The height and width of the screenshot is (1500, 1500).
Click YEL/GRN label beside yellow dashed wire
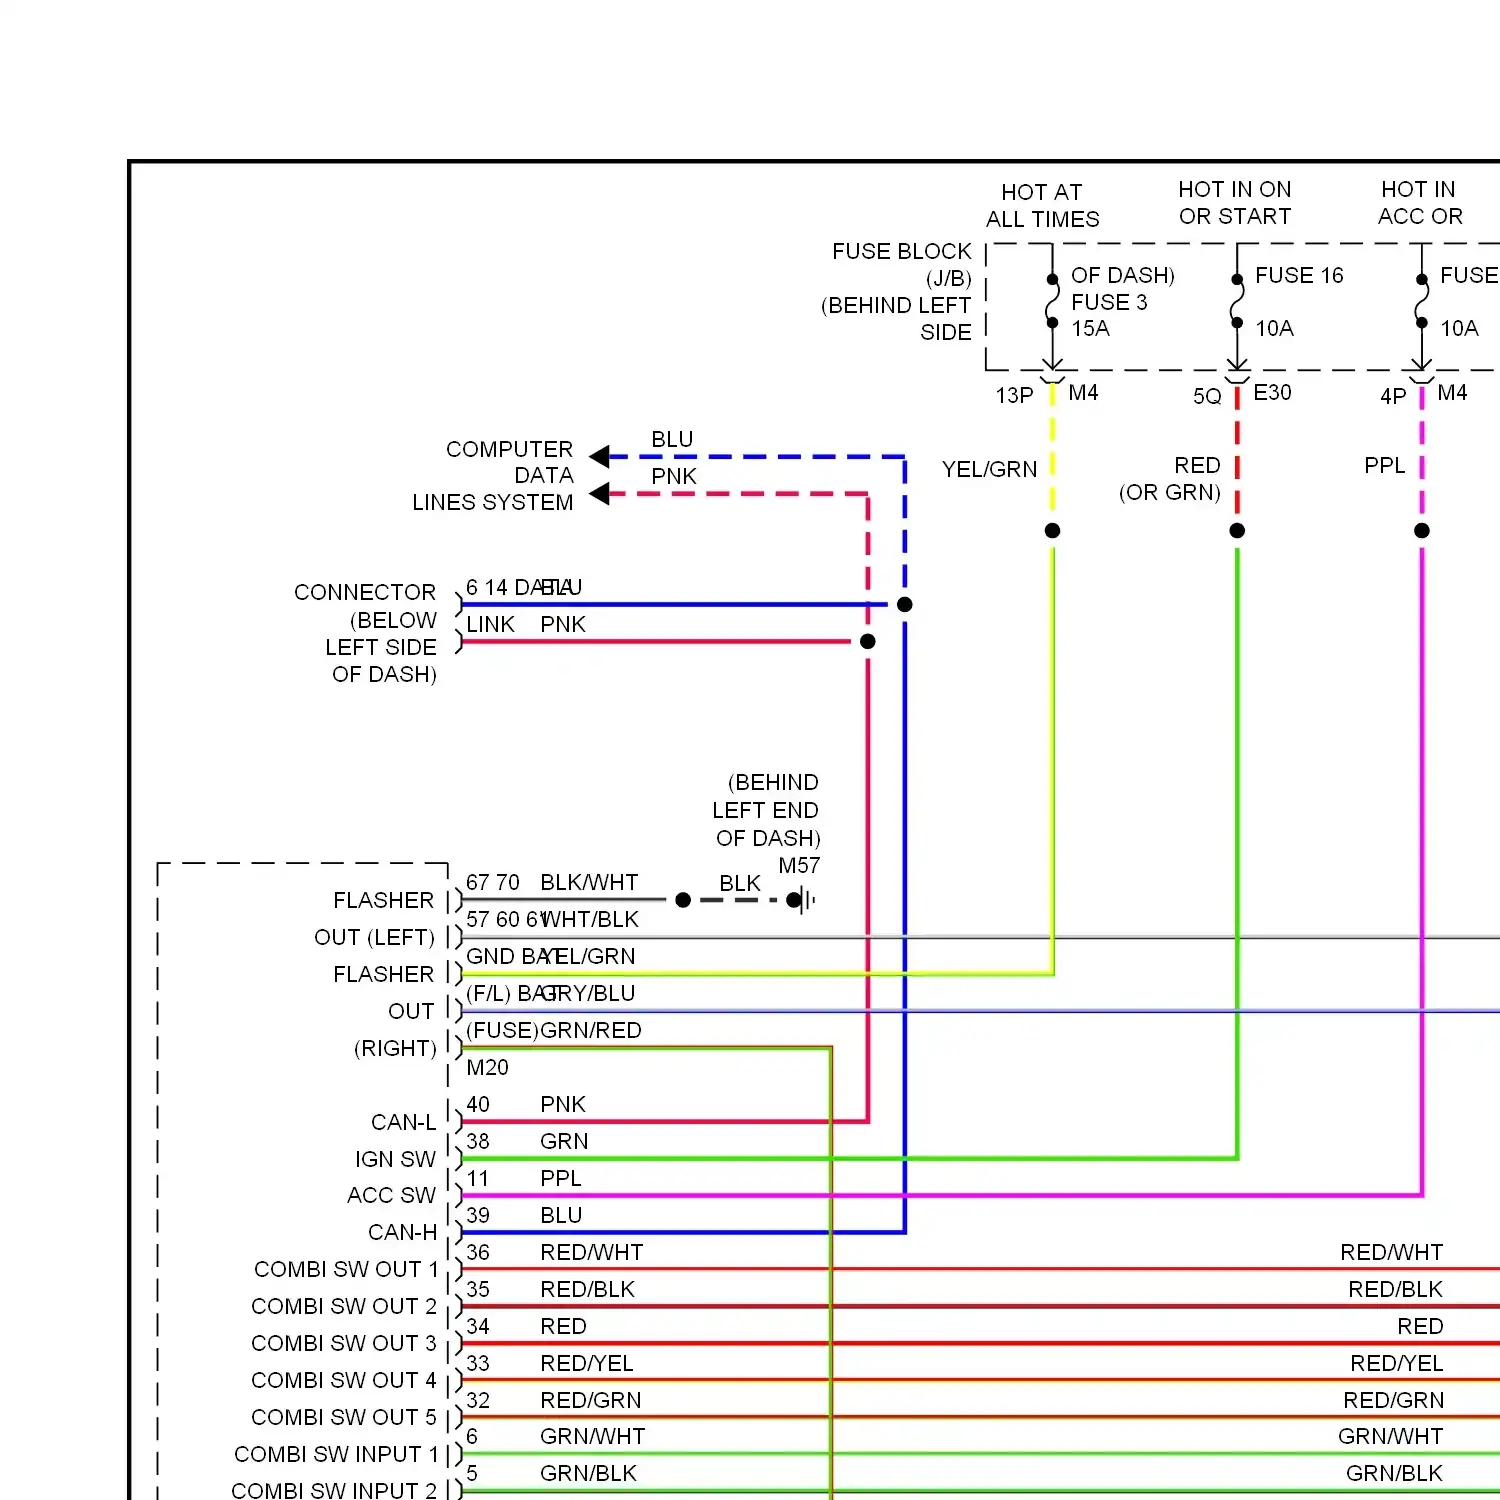pos(989,469)
